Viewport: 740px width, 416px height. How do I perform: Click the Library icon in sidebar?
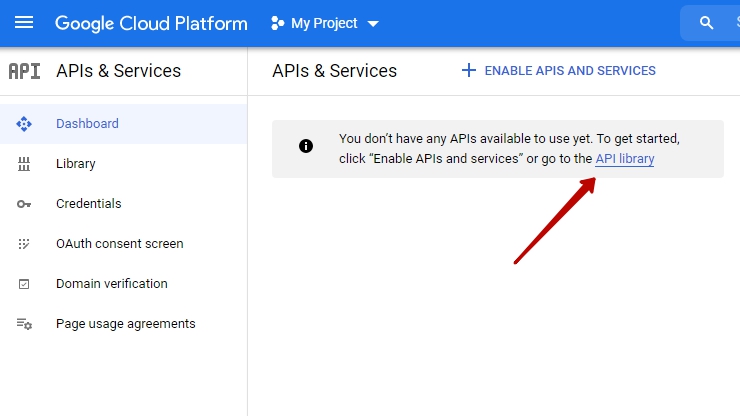click(24, 164)
